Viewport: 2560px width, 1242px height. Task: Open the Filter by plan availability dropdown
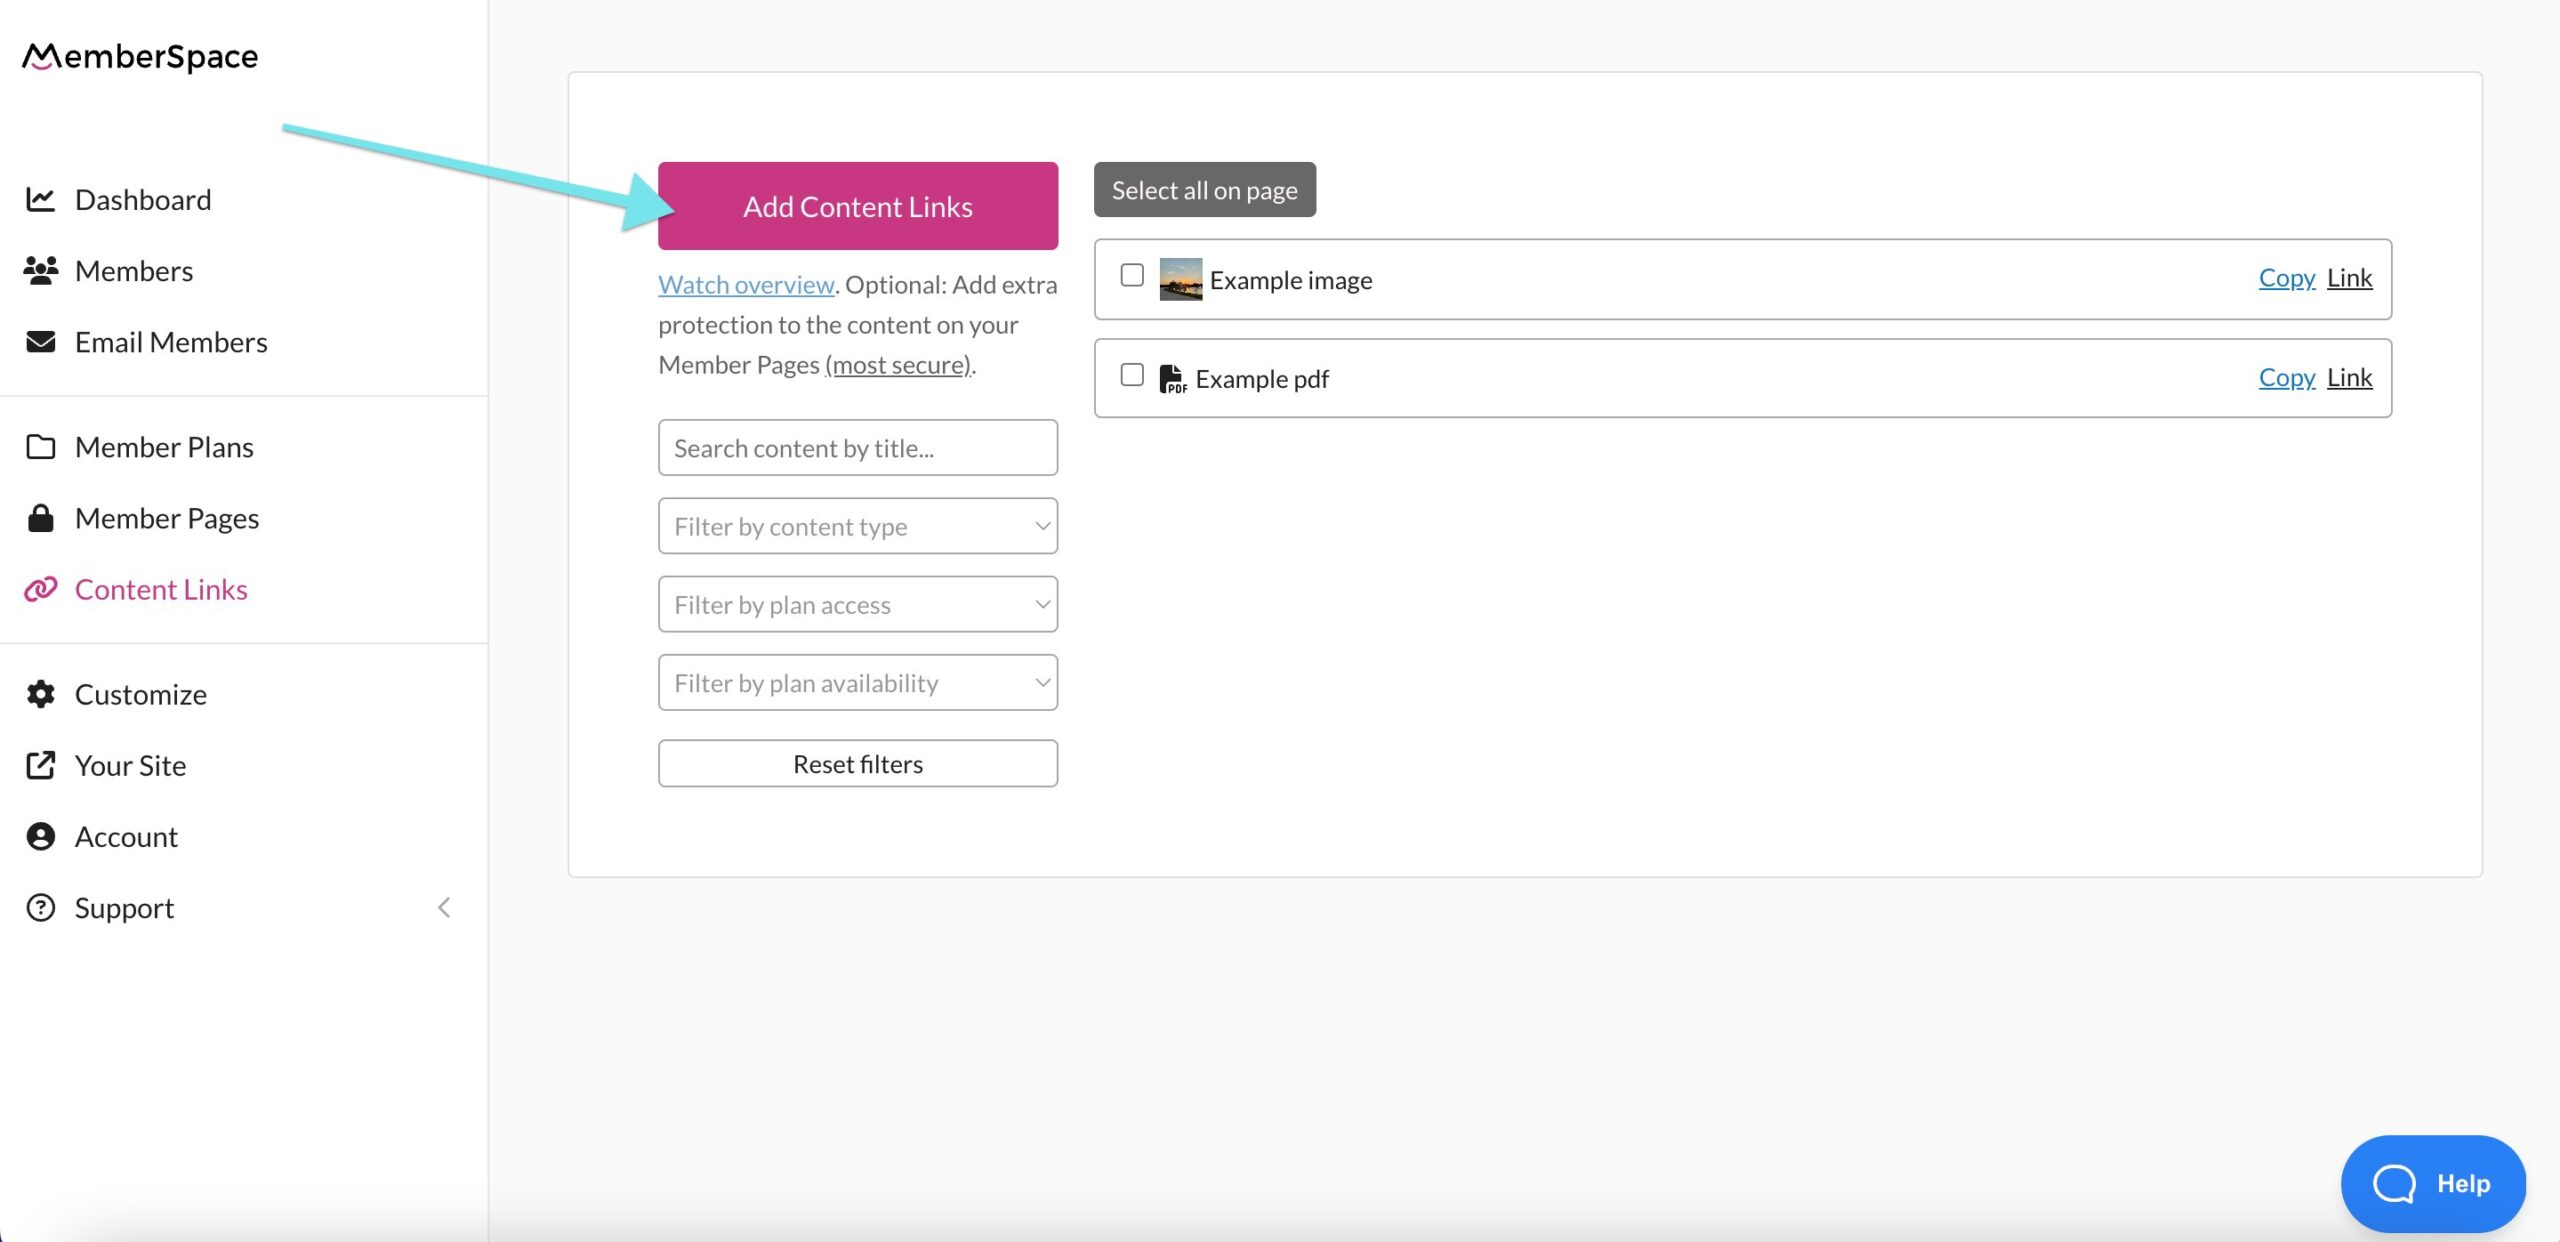point(858,682)
